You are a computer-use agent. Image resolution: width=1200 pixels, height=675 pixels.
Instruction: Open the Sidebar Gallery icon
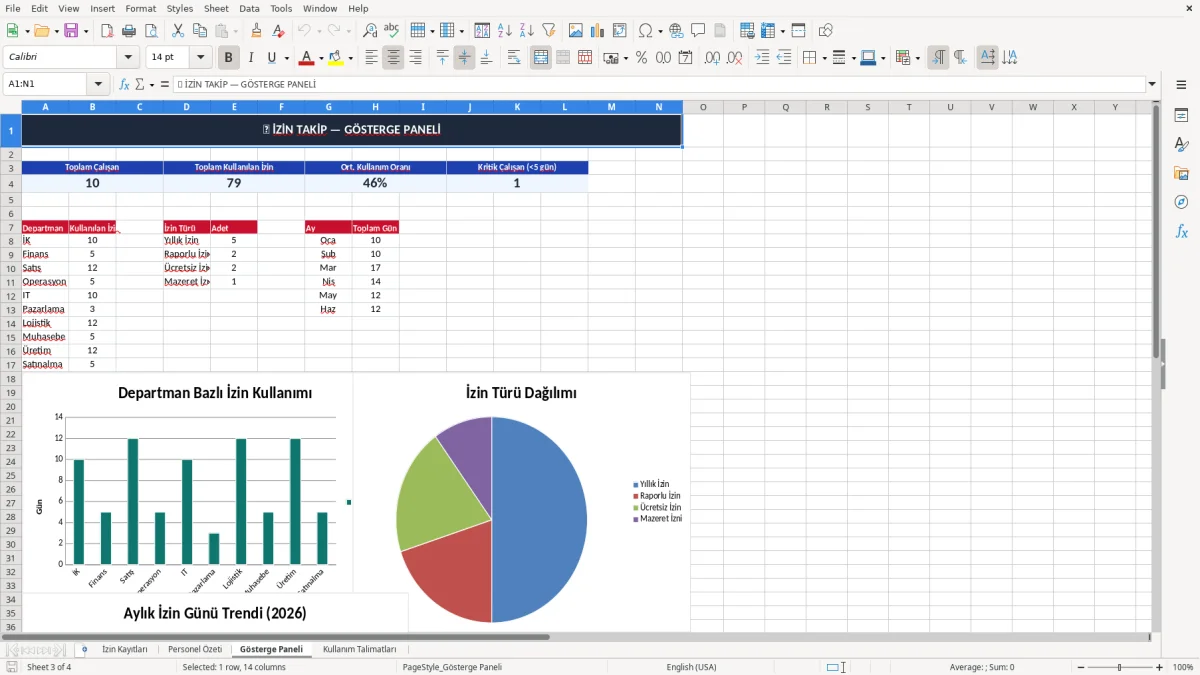pos(1181,174)
